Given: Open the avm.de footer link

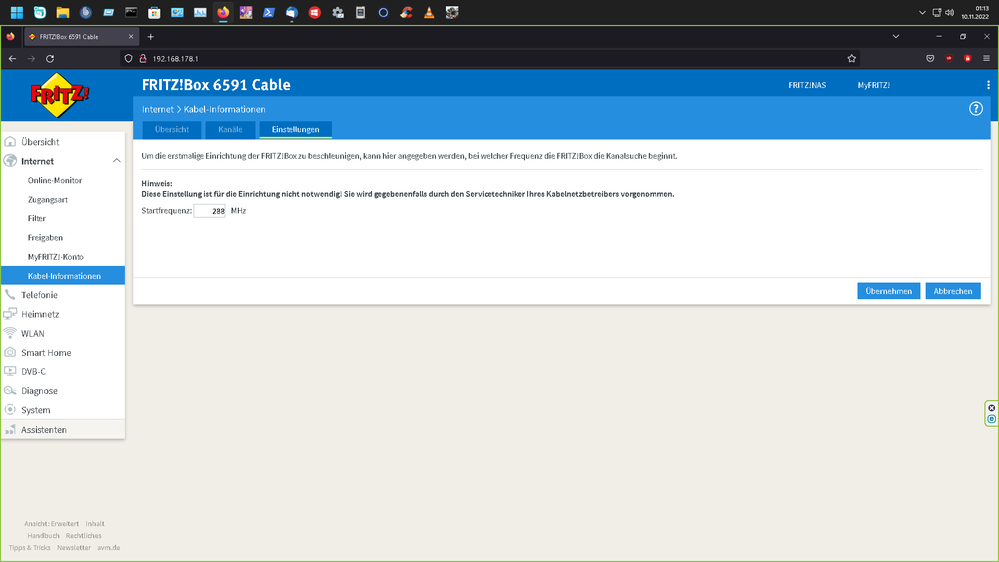Looking at the screenshot, I should (x=108, y=548).
